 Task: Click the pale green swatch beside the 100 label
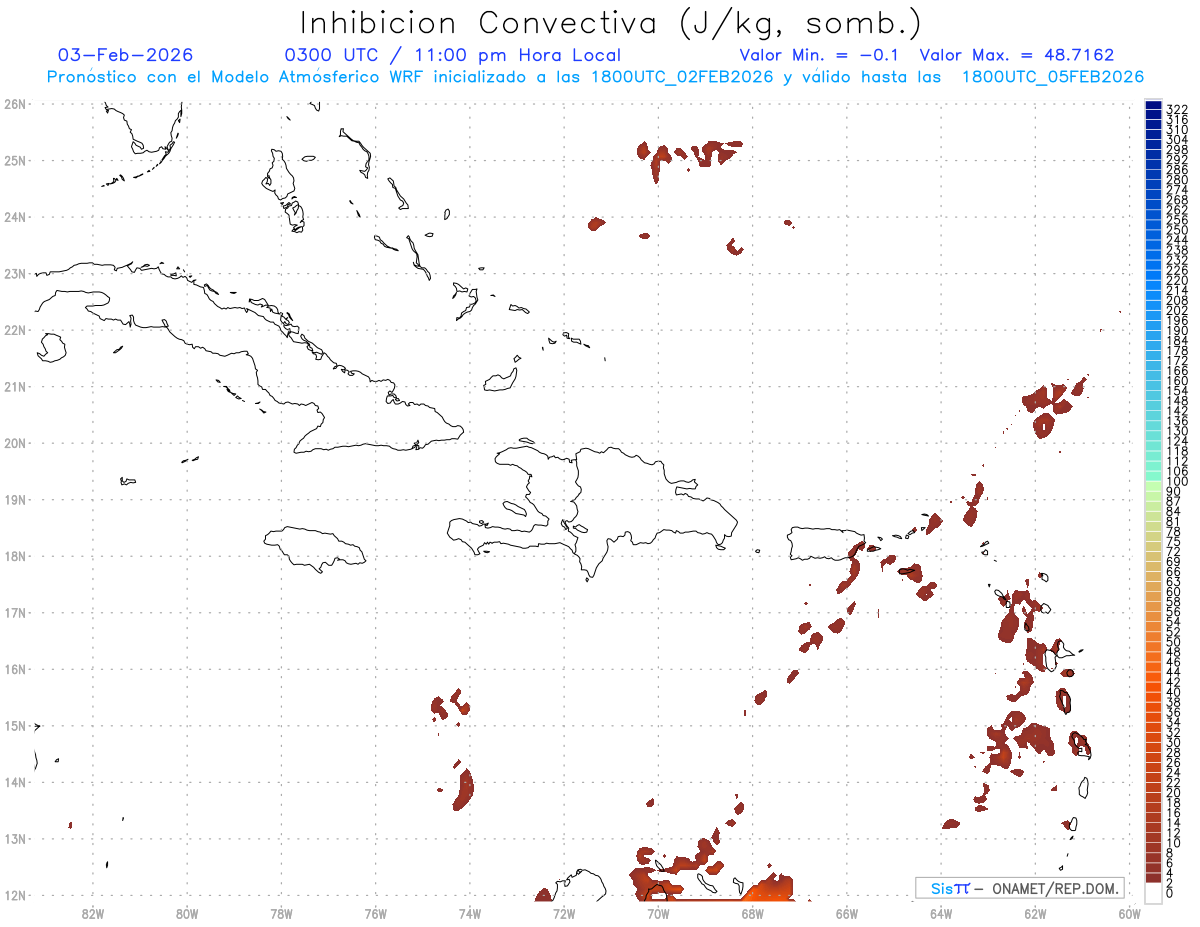click(x=1153, y=488)
